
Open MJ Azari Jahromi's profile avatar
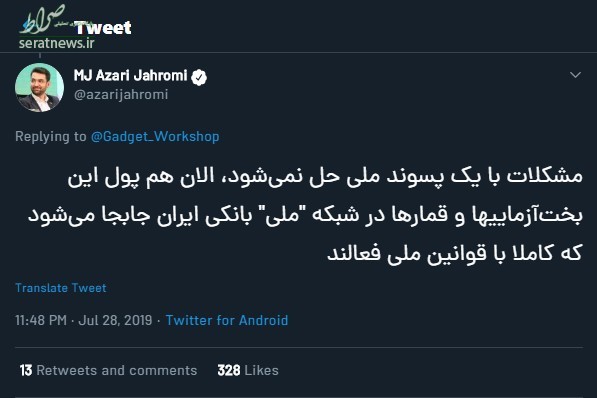(x=39, y=88)
